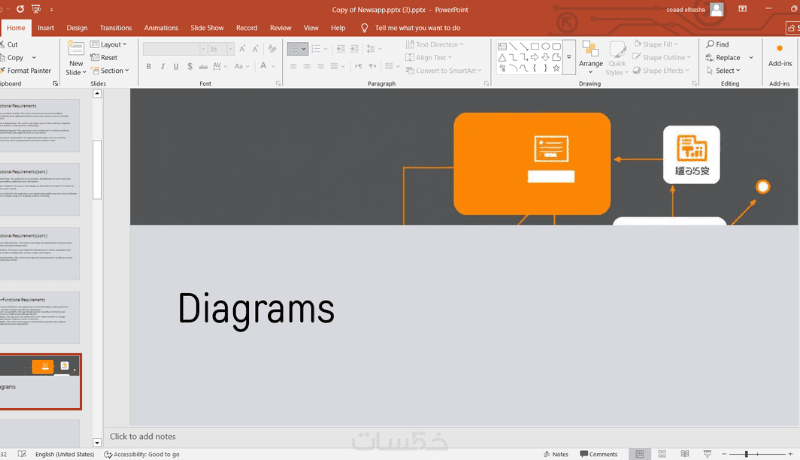The width and height of the screenshot is (800, 460).
Task: Start Slide Show from status bar icon
Action: point(707,454)
